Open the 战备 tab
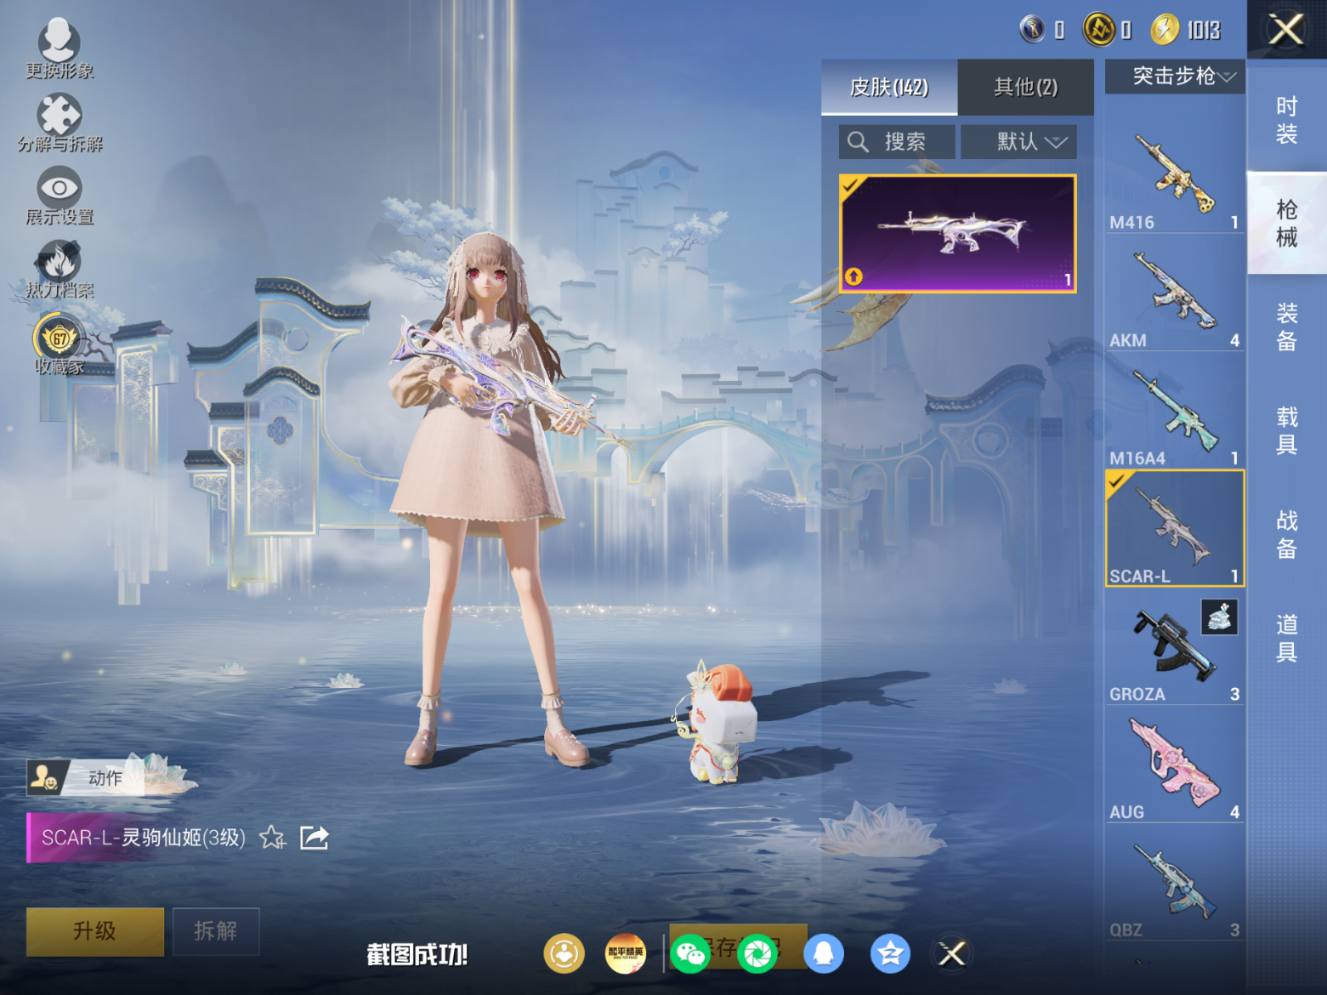This screenshot has height=995, width=1327. (x=1287, y=535)
